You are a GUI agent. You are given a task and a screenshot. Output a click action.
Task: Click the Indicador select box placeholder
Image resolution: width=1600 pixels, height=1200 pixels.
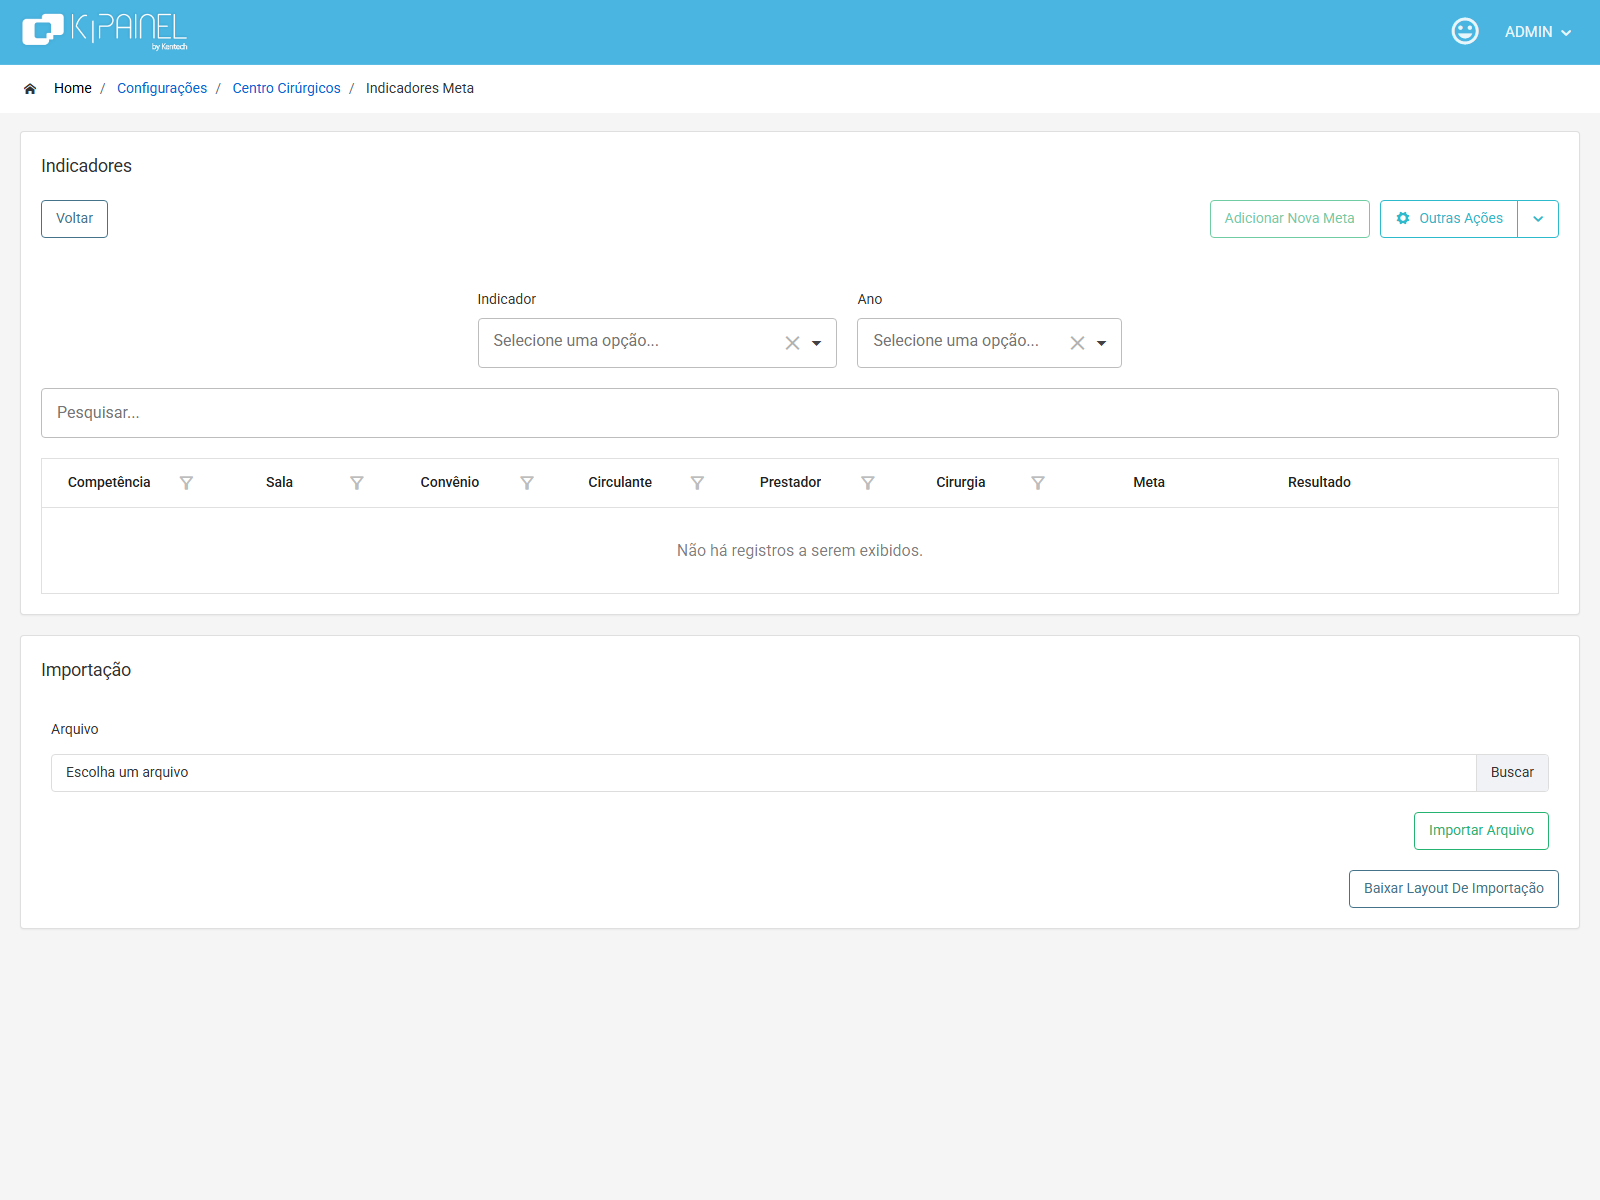576,341
